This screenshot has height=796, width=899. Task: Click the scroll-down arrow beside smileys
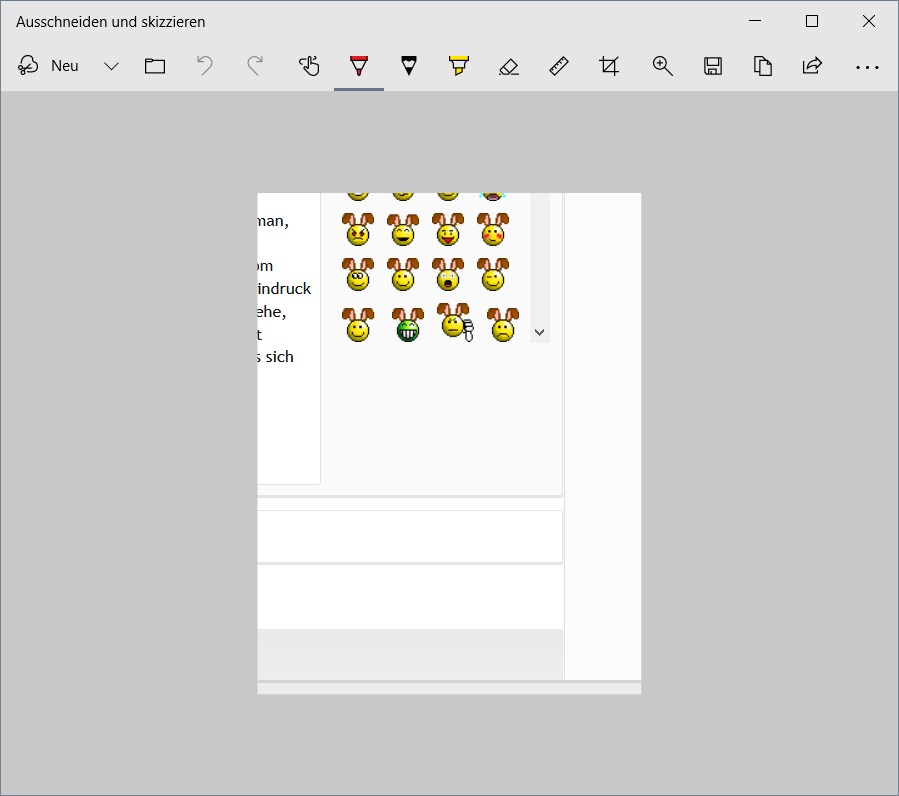(540, 332)
